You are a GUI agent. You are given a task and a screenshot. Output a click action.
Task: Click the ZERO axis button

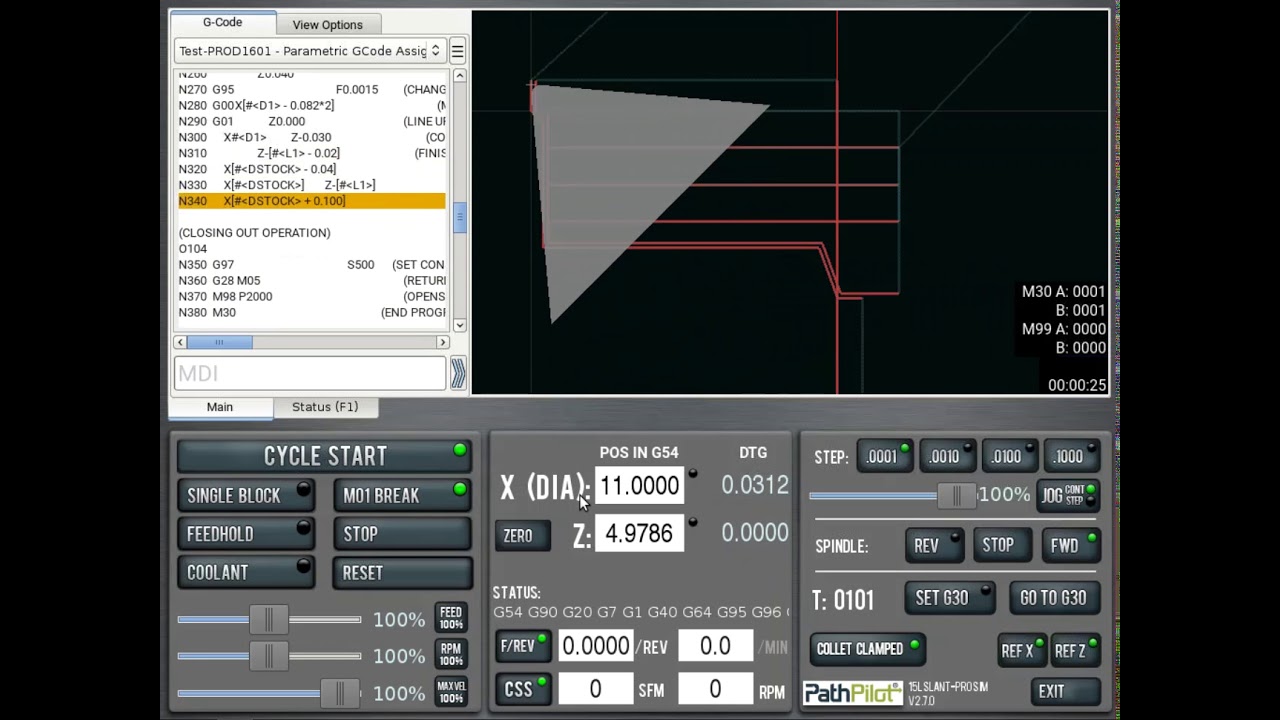click(522, 536)
